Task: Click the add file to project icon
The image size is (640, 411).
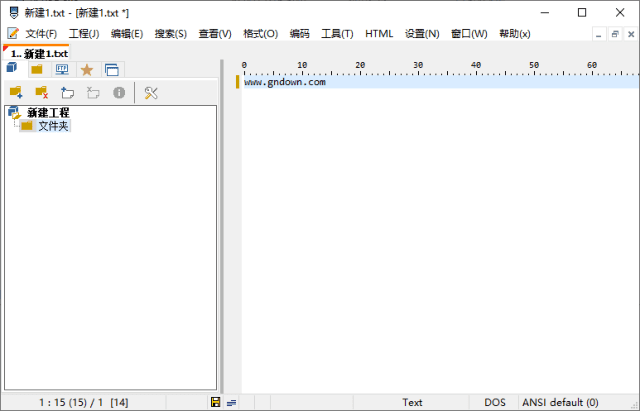Action: [x=68, y=93]
